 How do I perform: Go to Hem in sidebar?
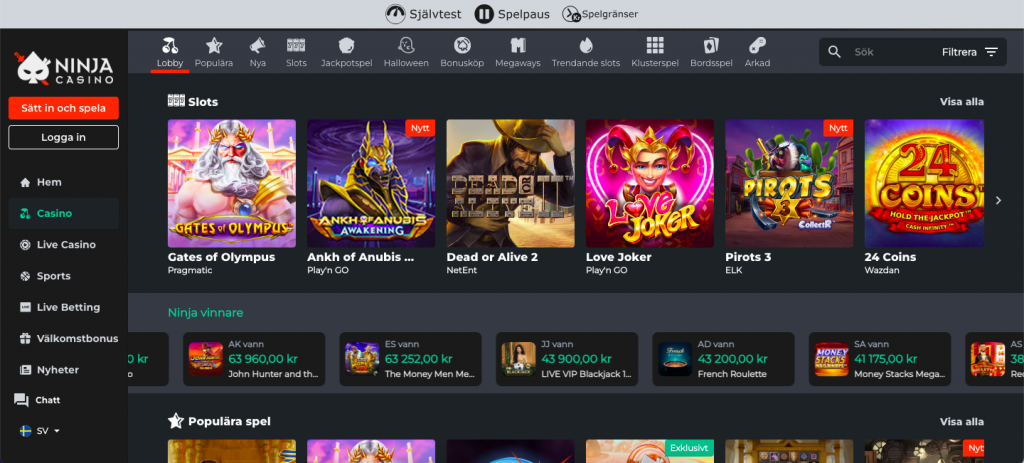point(63,182)
